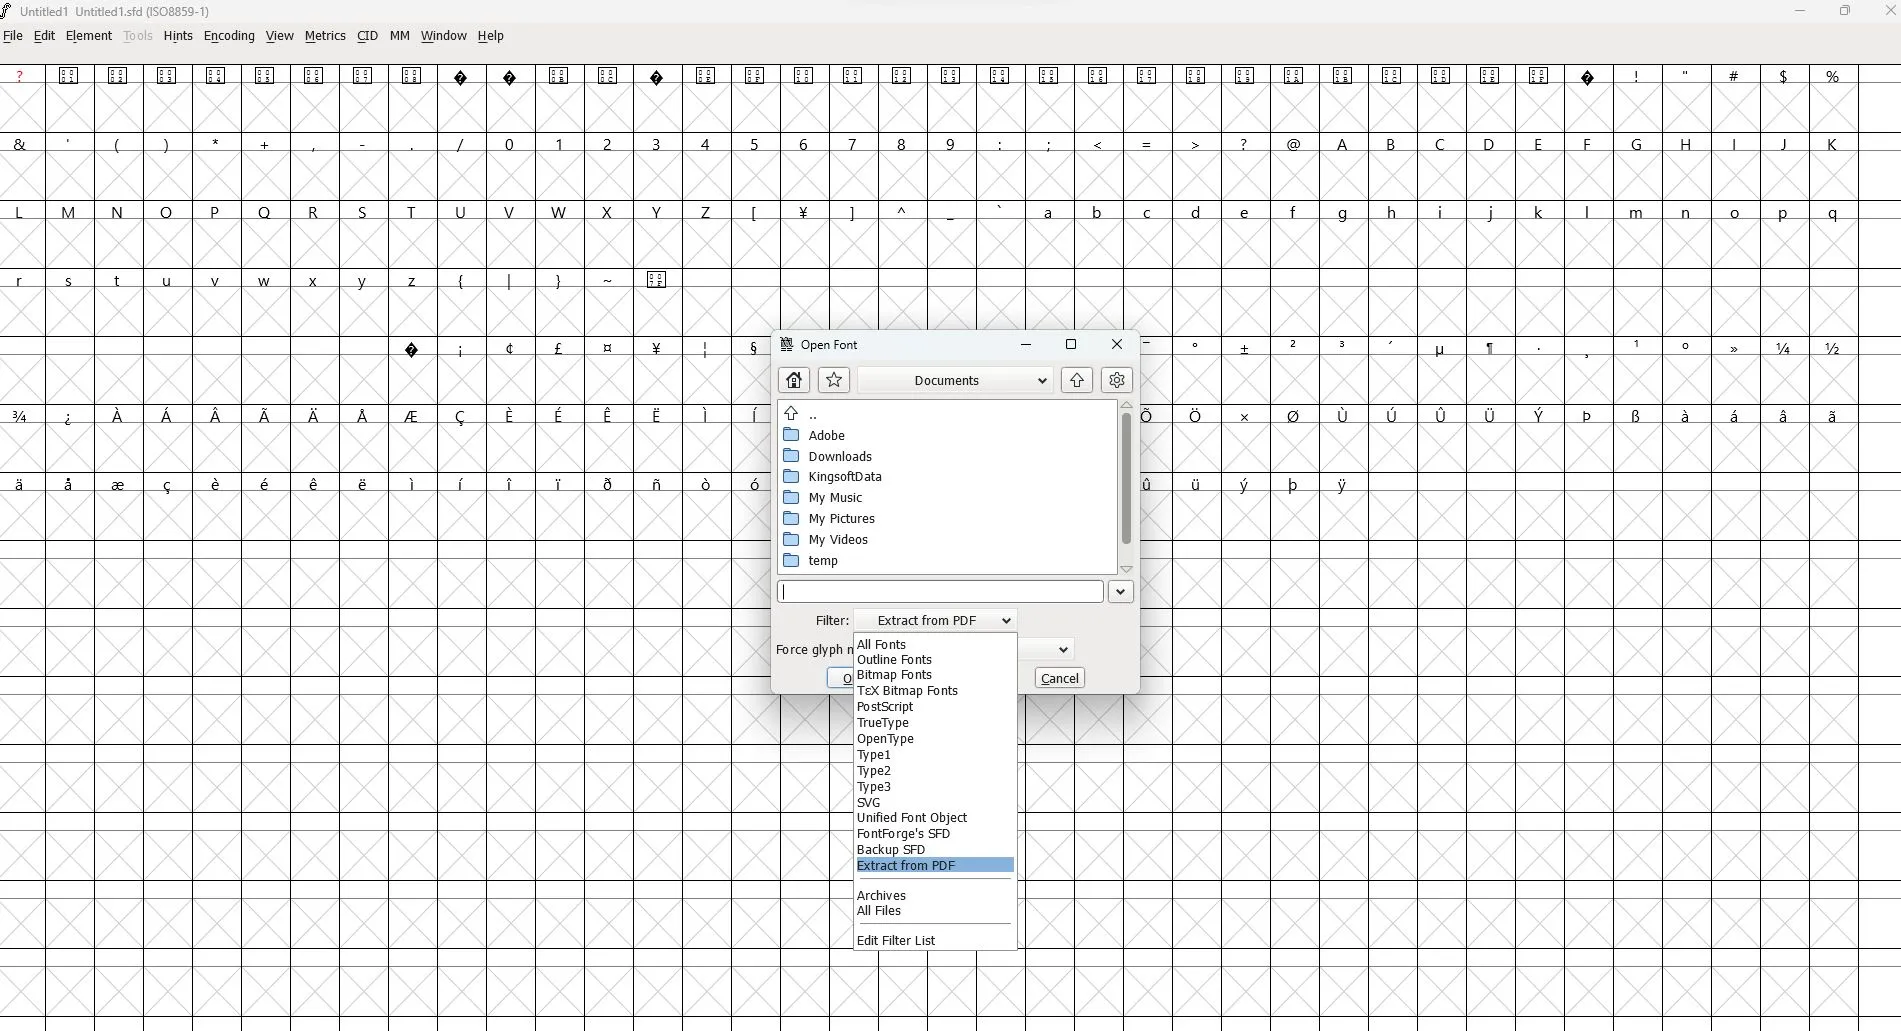Select Edit Filter List
The height and width of the screenshot is (1031, 1901).
point(896,940)
